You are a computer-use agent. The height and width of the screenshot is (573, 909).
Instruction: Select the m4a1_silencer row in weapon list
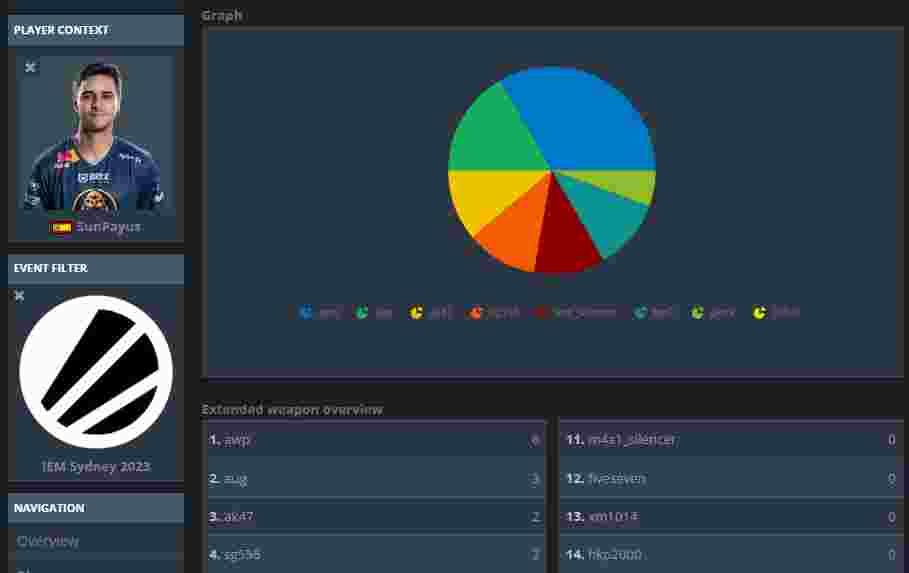pos(729,439)
